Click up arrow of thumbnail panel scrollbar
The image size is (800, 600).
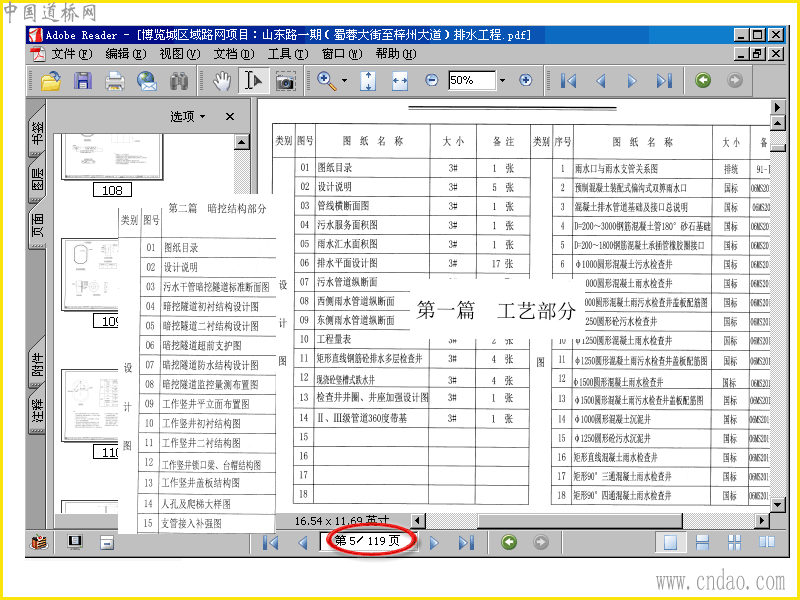click(242, 142)
